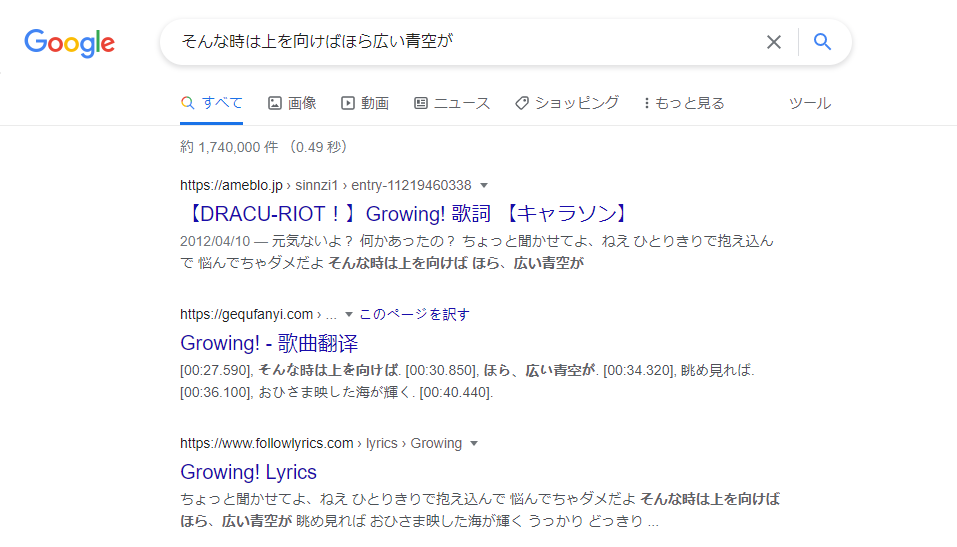Open the ameblo.jp result dropdown arrow
Viewport: 957px width, 547px height.
(484, 185)
